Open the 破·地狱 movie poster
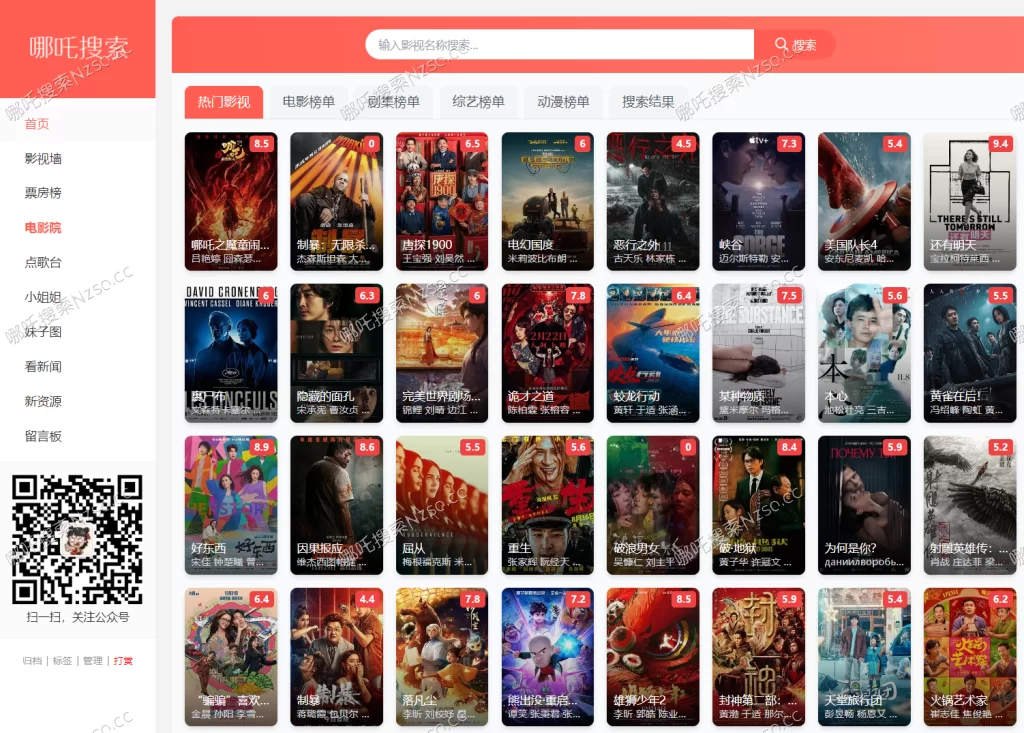Image resolution: width=1024 pixels, height=733 pixels. [759, 505]
